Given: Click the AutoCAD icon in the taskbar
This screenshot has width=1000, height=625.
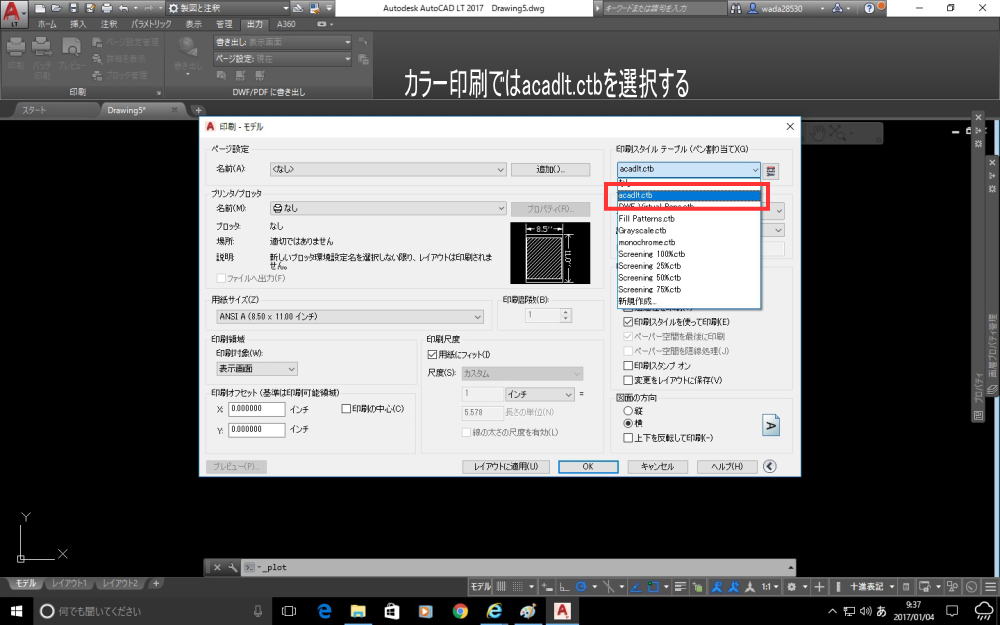Looking at the screenshot, I should (562, 611).
